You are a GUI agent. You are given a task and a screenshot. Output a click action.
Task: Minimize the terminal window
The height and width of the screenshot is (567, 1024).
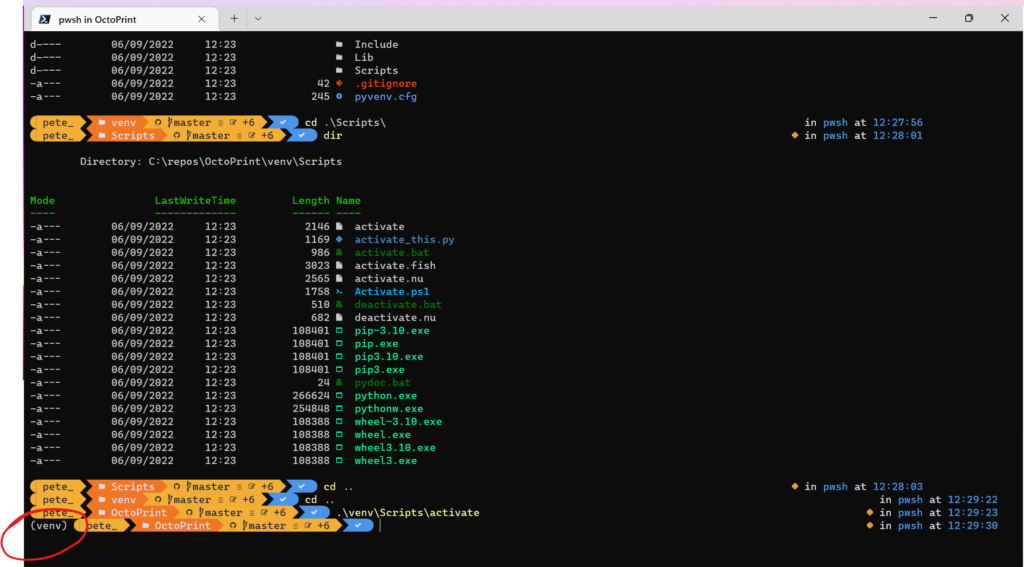click(933, 18)
